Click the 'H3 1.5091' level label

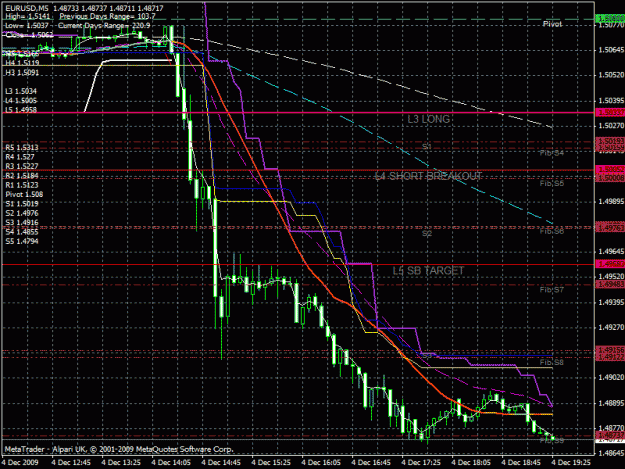(x=22, y=73)
